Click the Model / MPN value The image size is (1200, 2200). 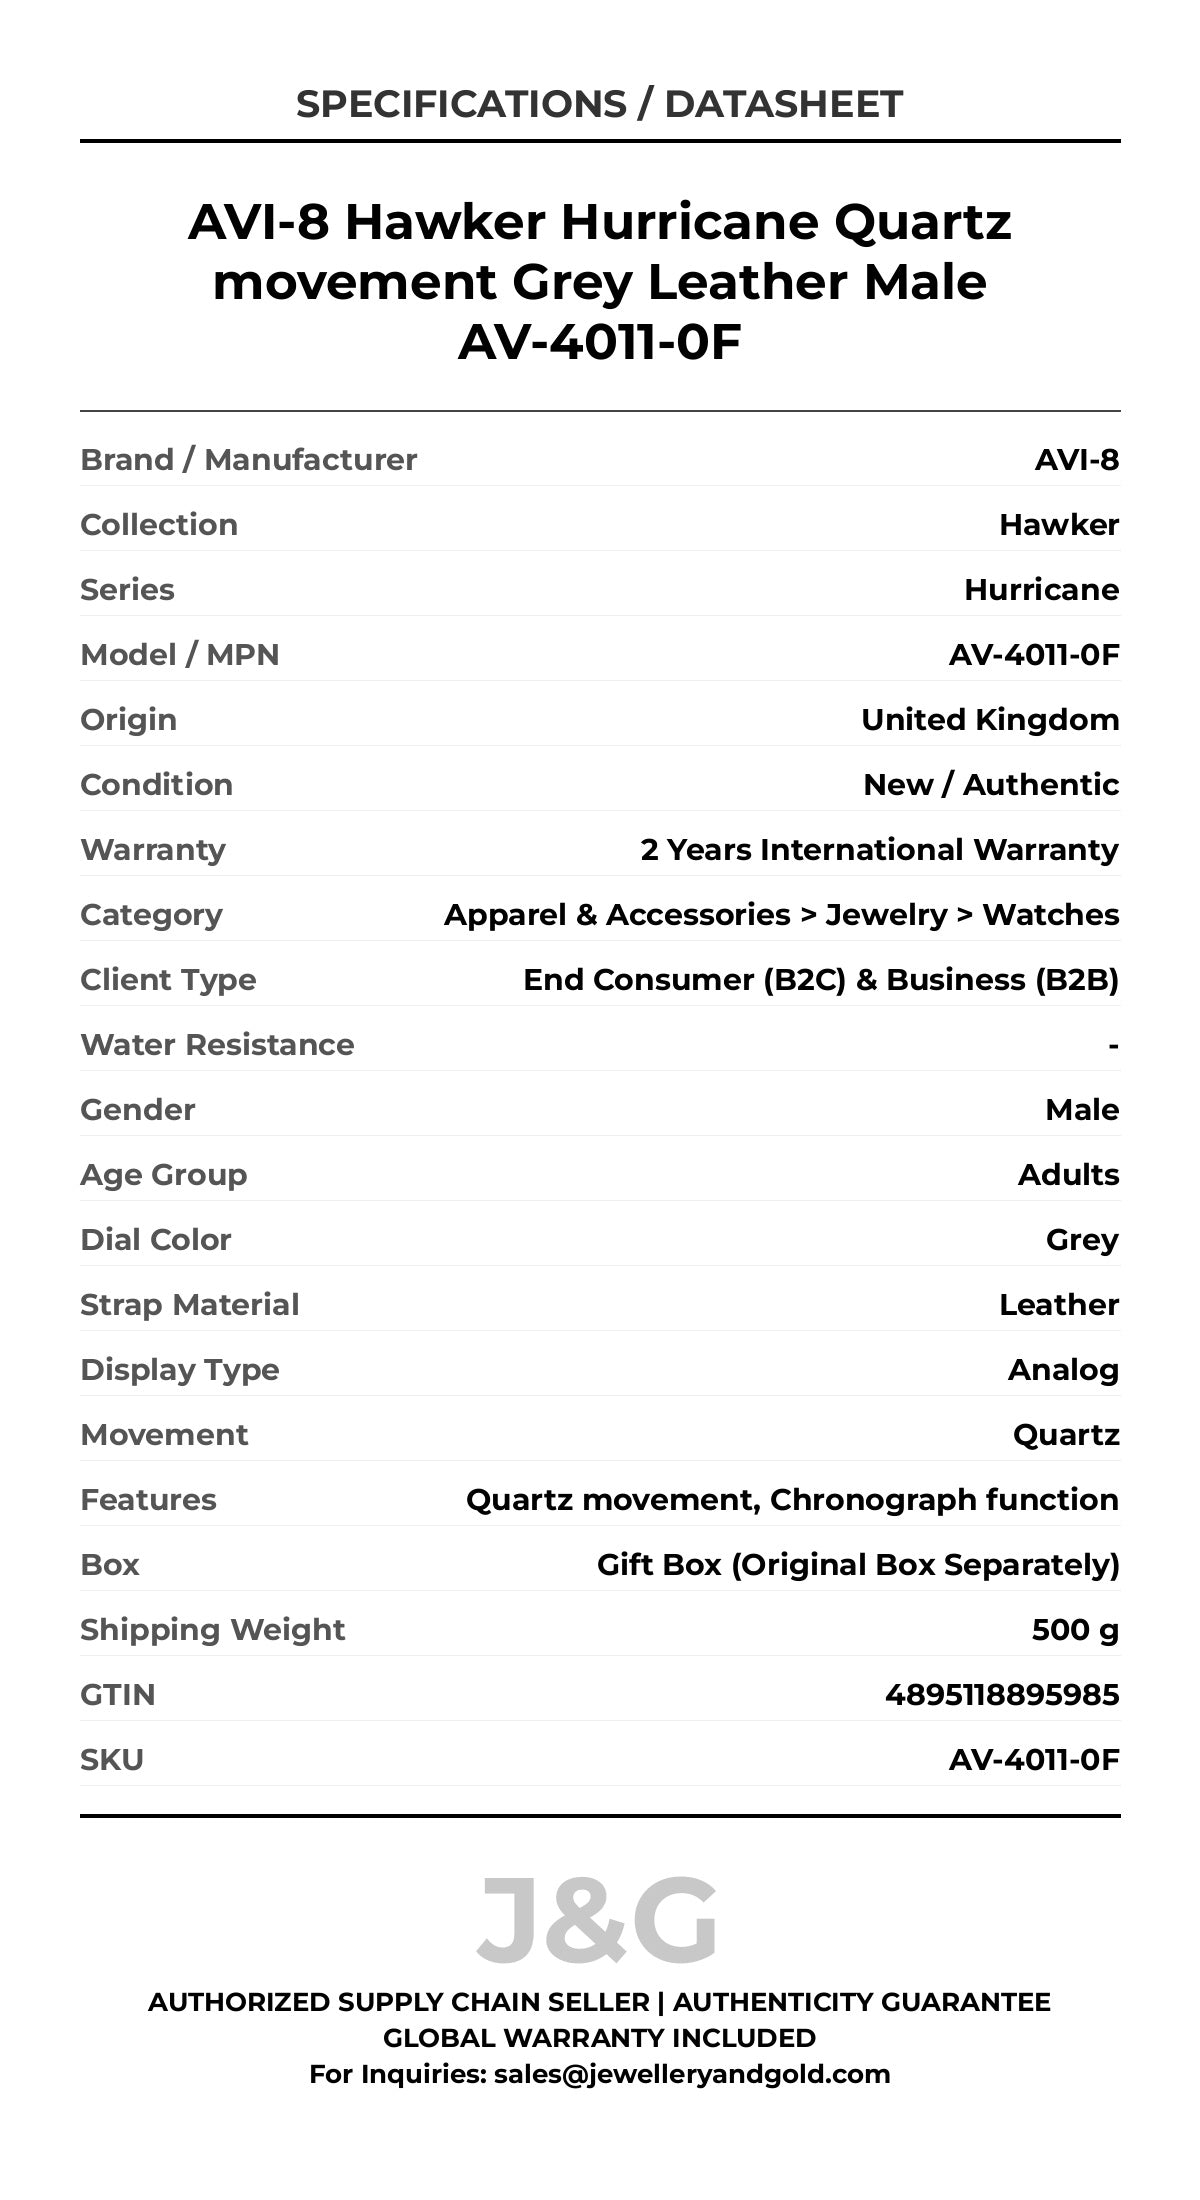[1033, 654]
